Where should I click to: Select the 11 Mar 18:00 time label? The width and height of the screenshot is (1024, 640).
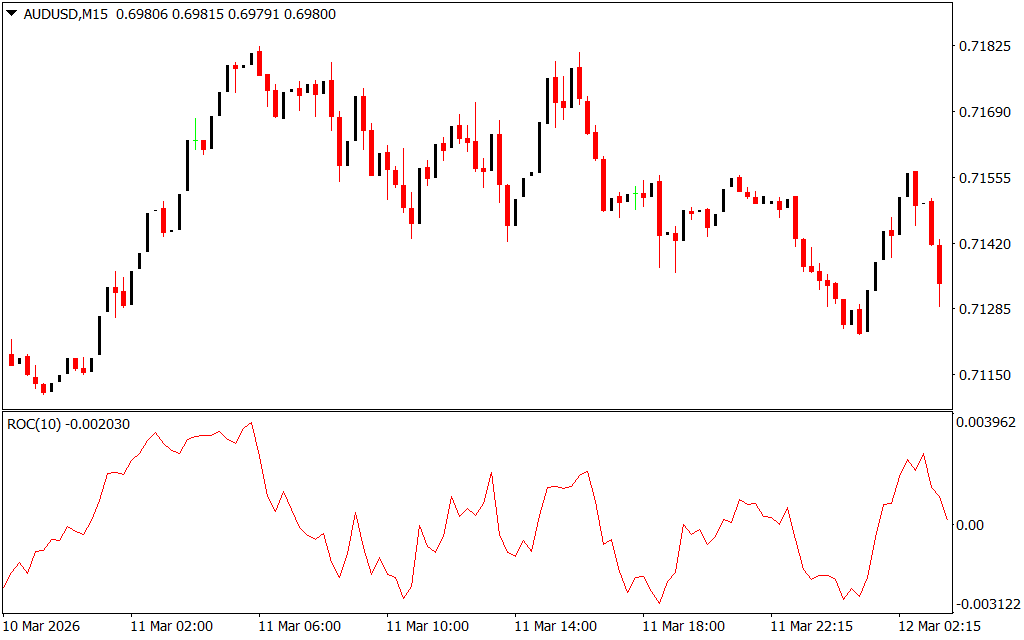(x=683, y=626)
